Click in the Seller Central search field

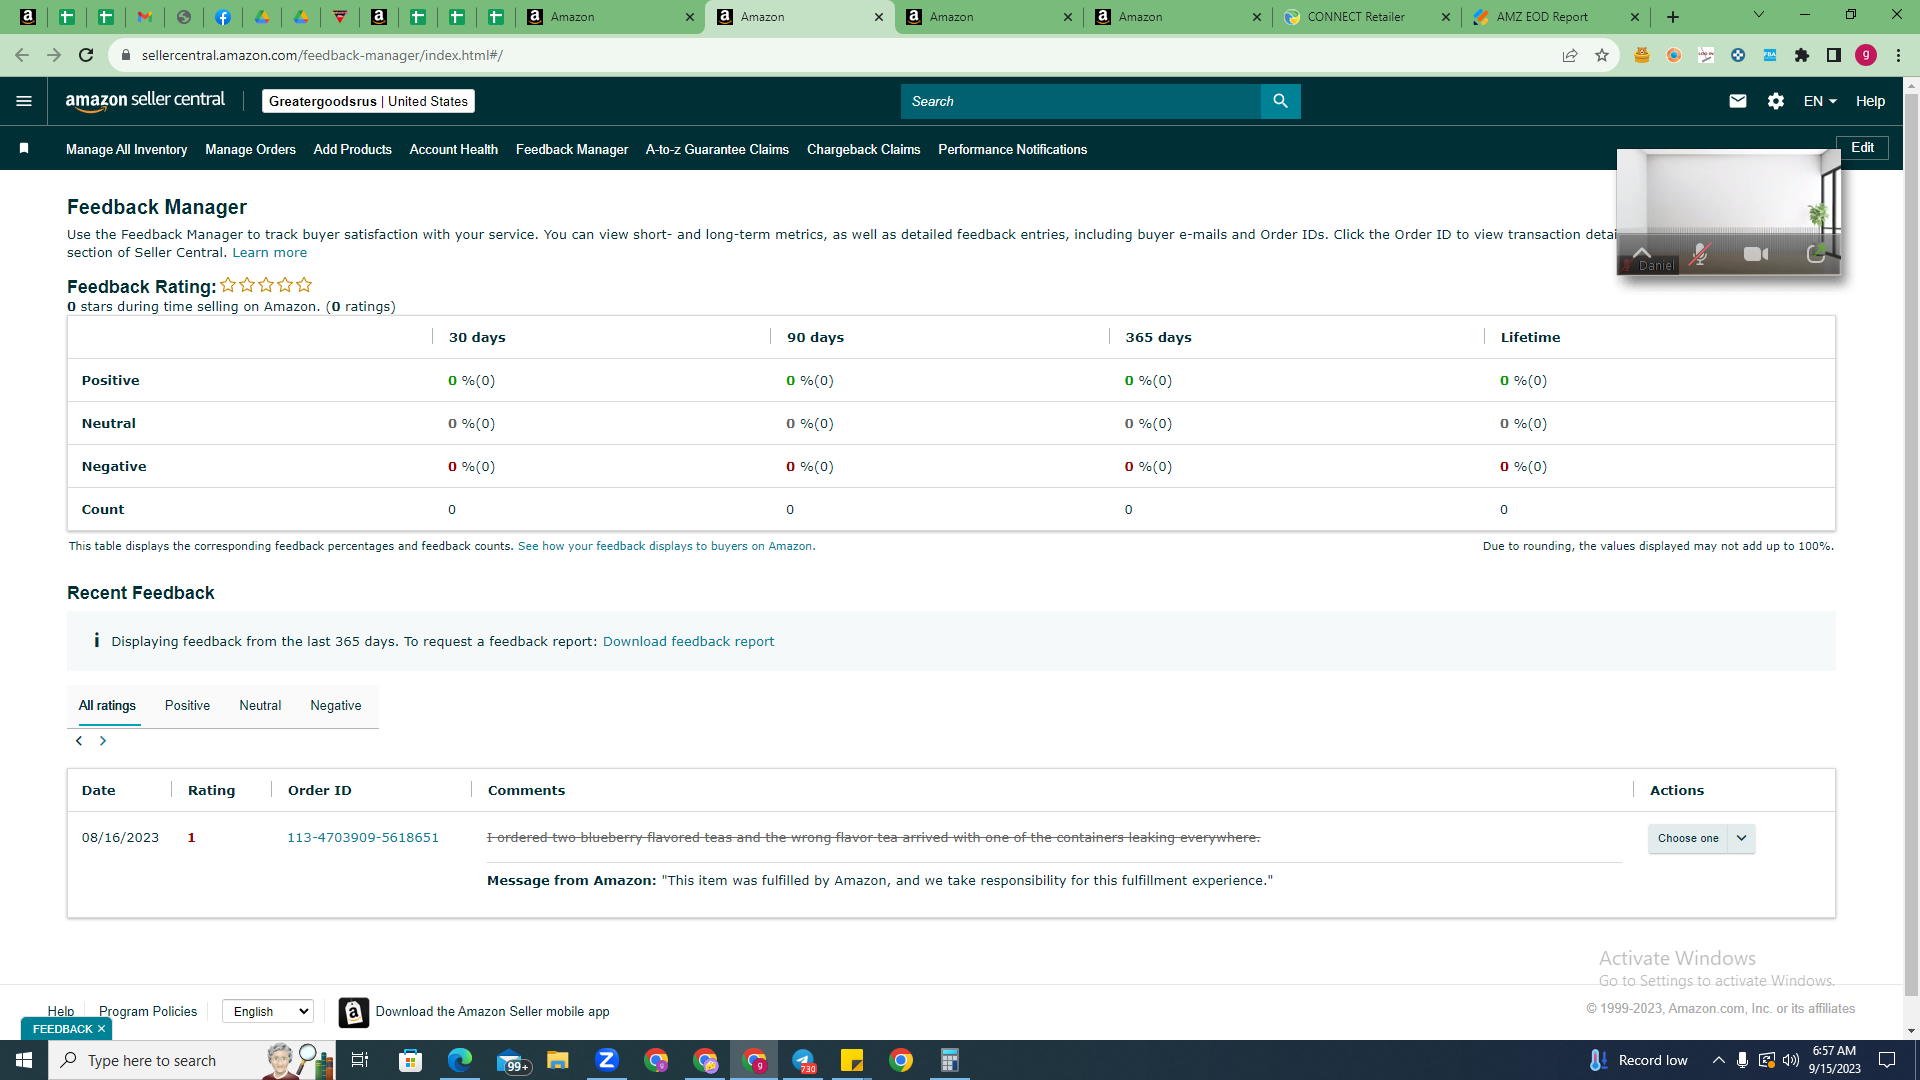(x=1081, y=101)
